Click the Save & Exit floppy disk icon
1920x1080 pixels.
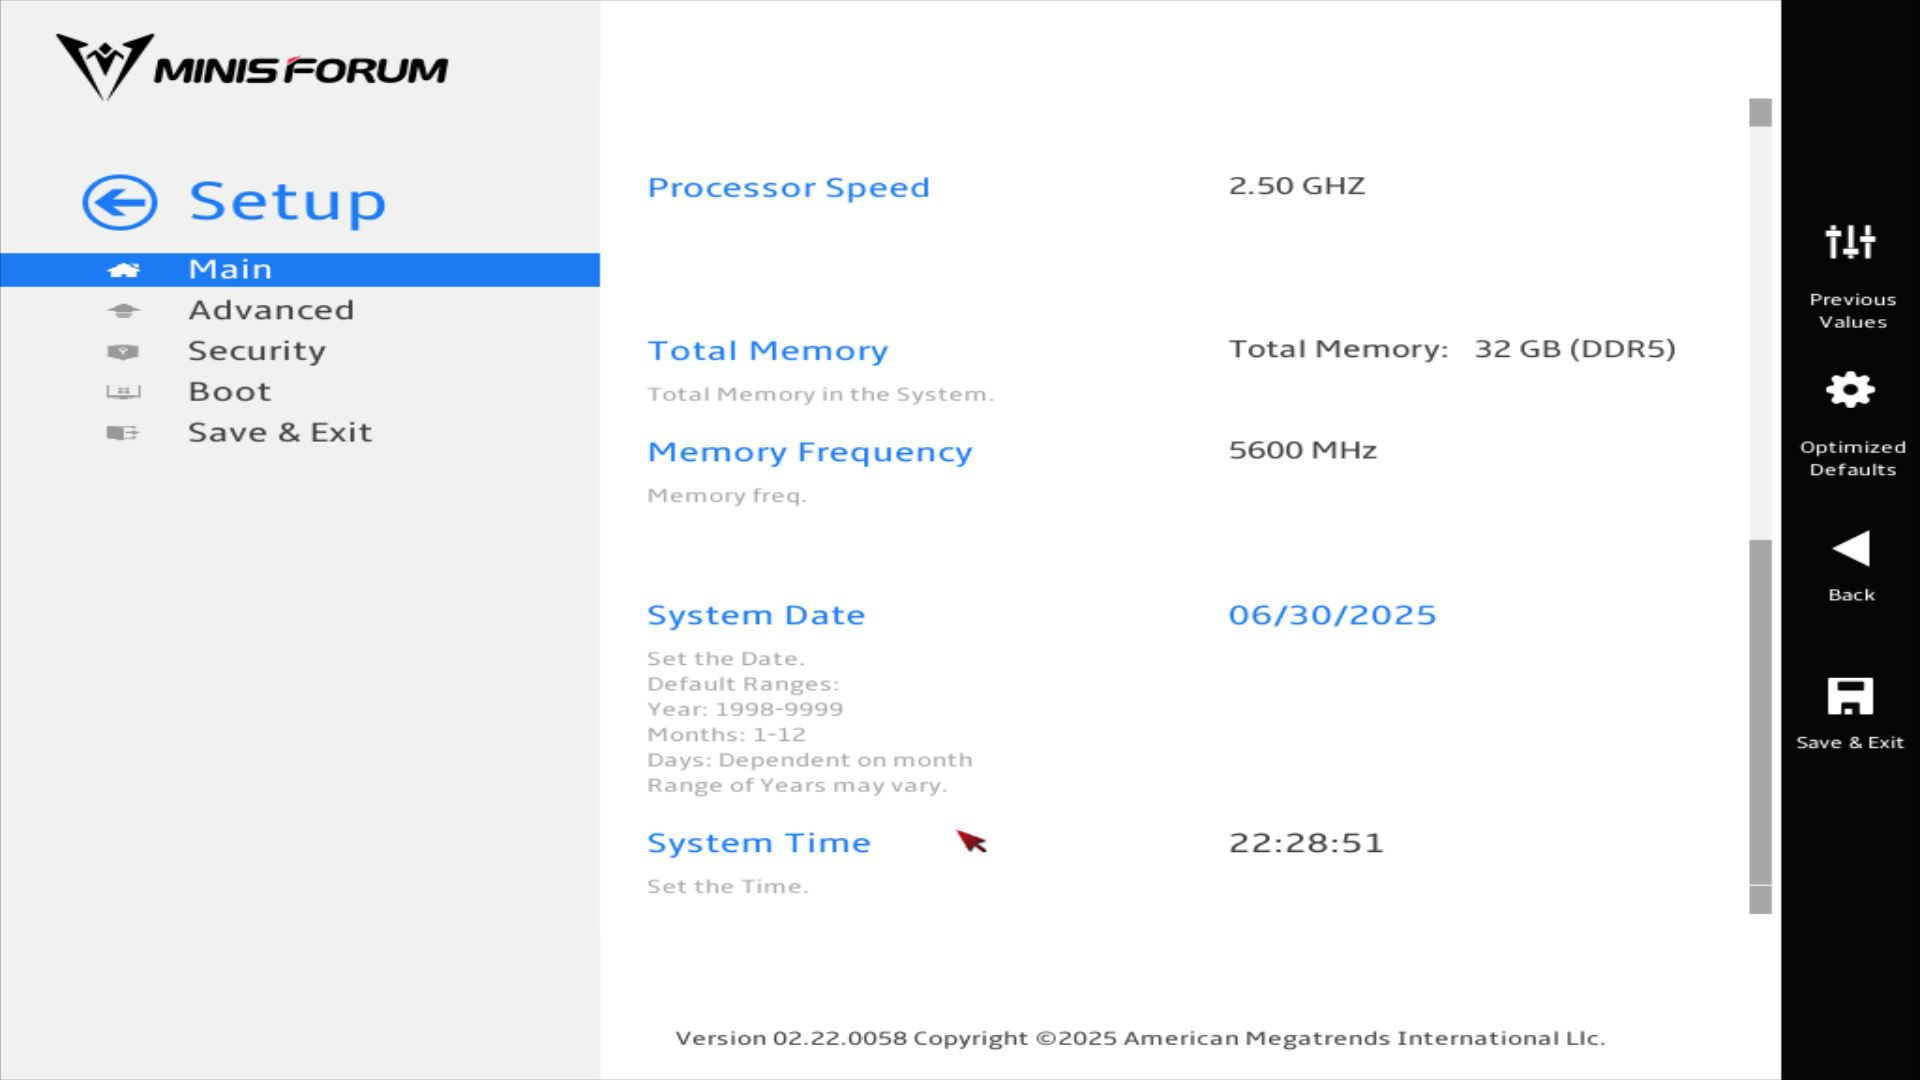coord(1850,696)
